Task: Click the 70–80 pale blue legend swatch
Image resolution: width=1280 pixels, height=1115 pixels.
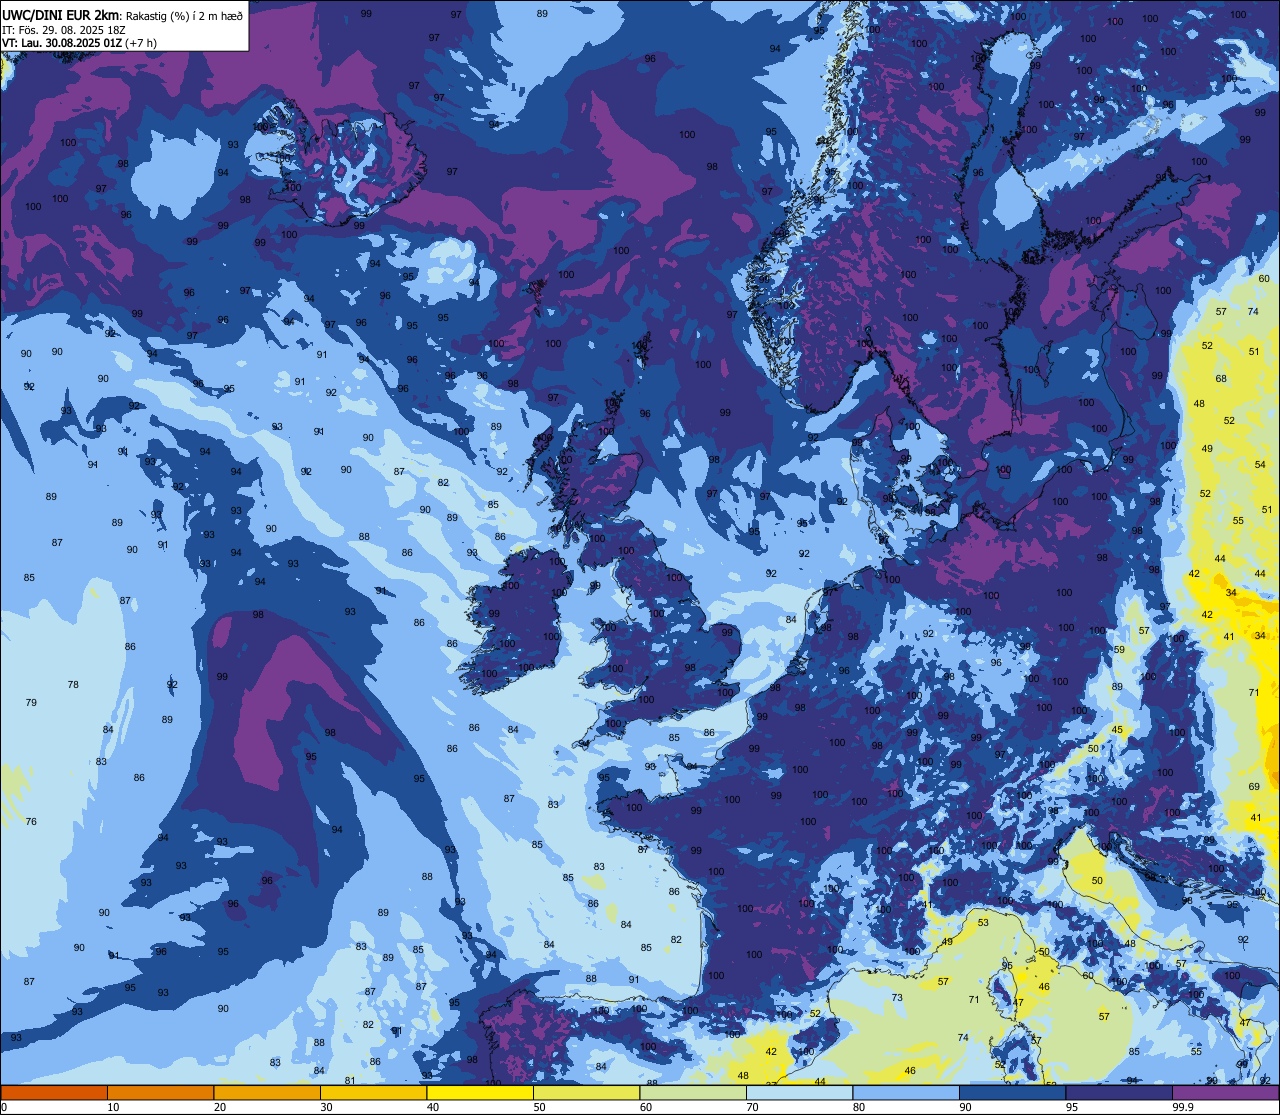Action: 799,1092
